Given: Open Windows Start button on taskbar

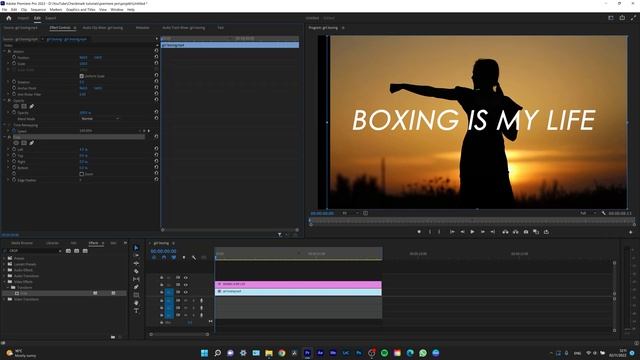Looking at the screenshot, I should coord(204,353).
